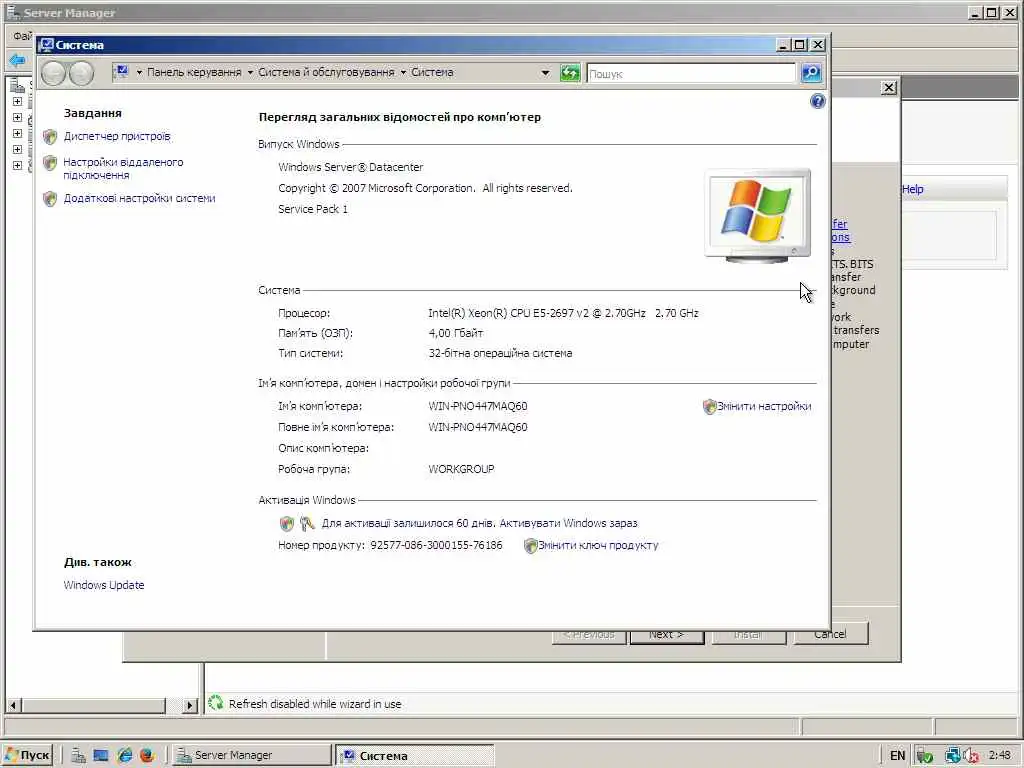Open Диспетчер пристроїв link
The width and height of the screenshot is (1024, 768).
pos(117,136)
